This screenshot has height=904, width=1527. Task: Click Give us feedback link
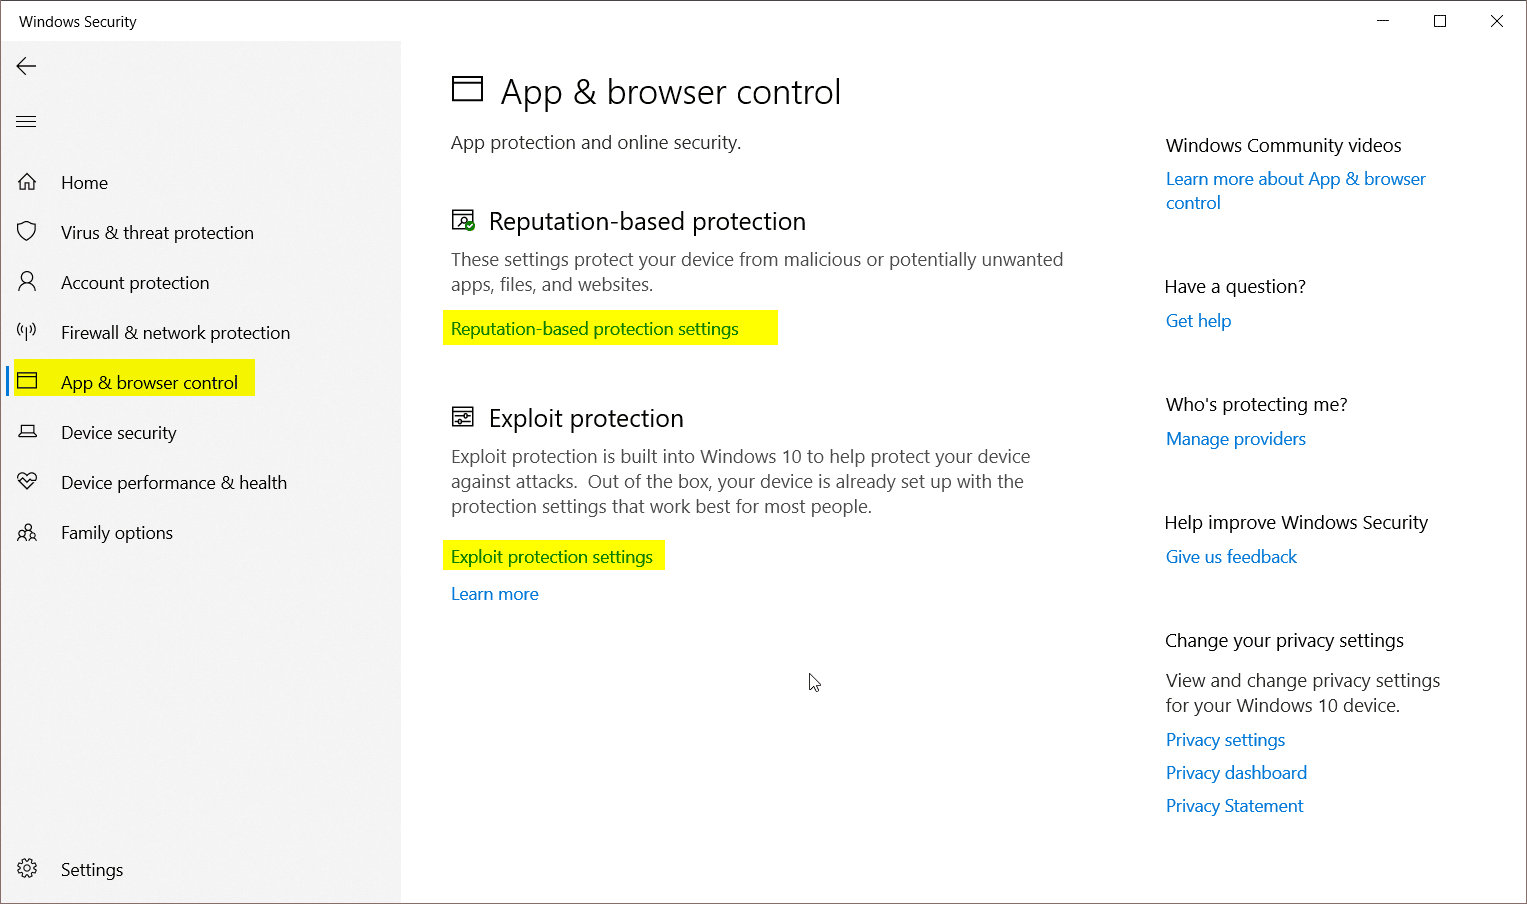[1231, 557]
